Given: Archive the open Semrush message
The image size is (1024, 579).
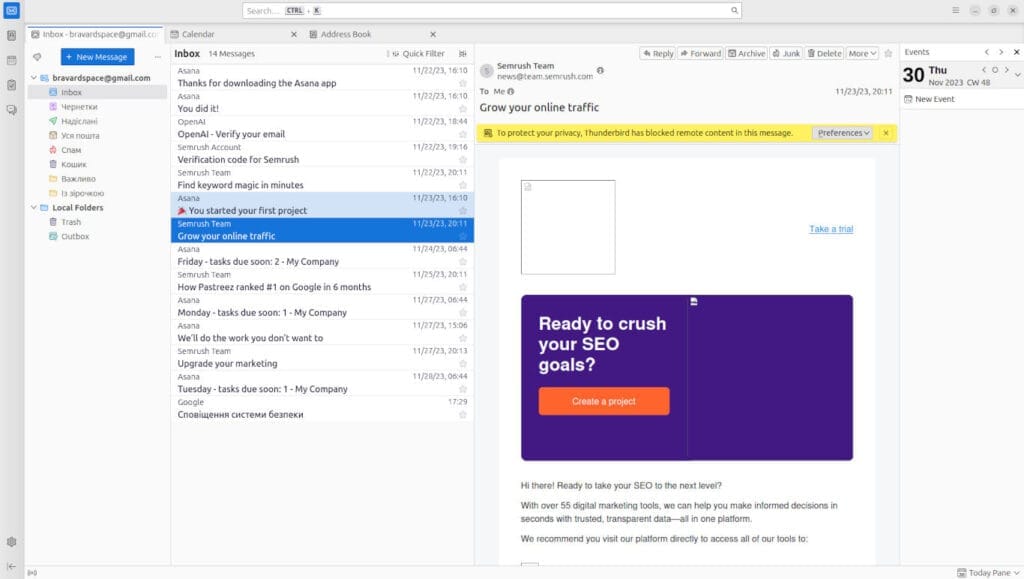Looking at the screenshot, I should point(746,53).
